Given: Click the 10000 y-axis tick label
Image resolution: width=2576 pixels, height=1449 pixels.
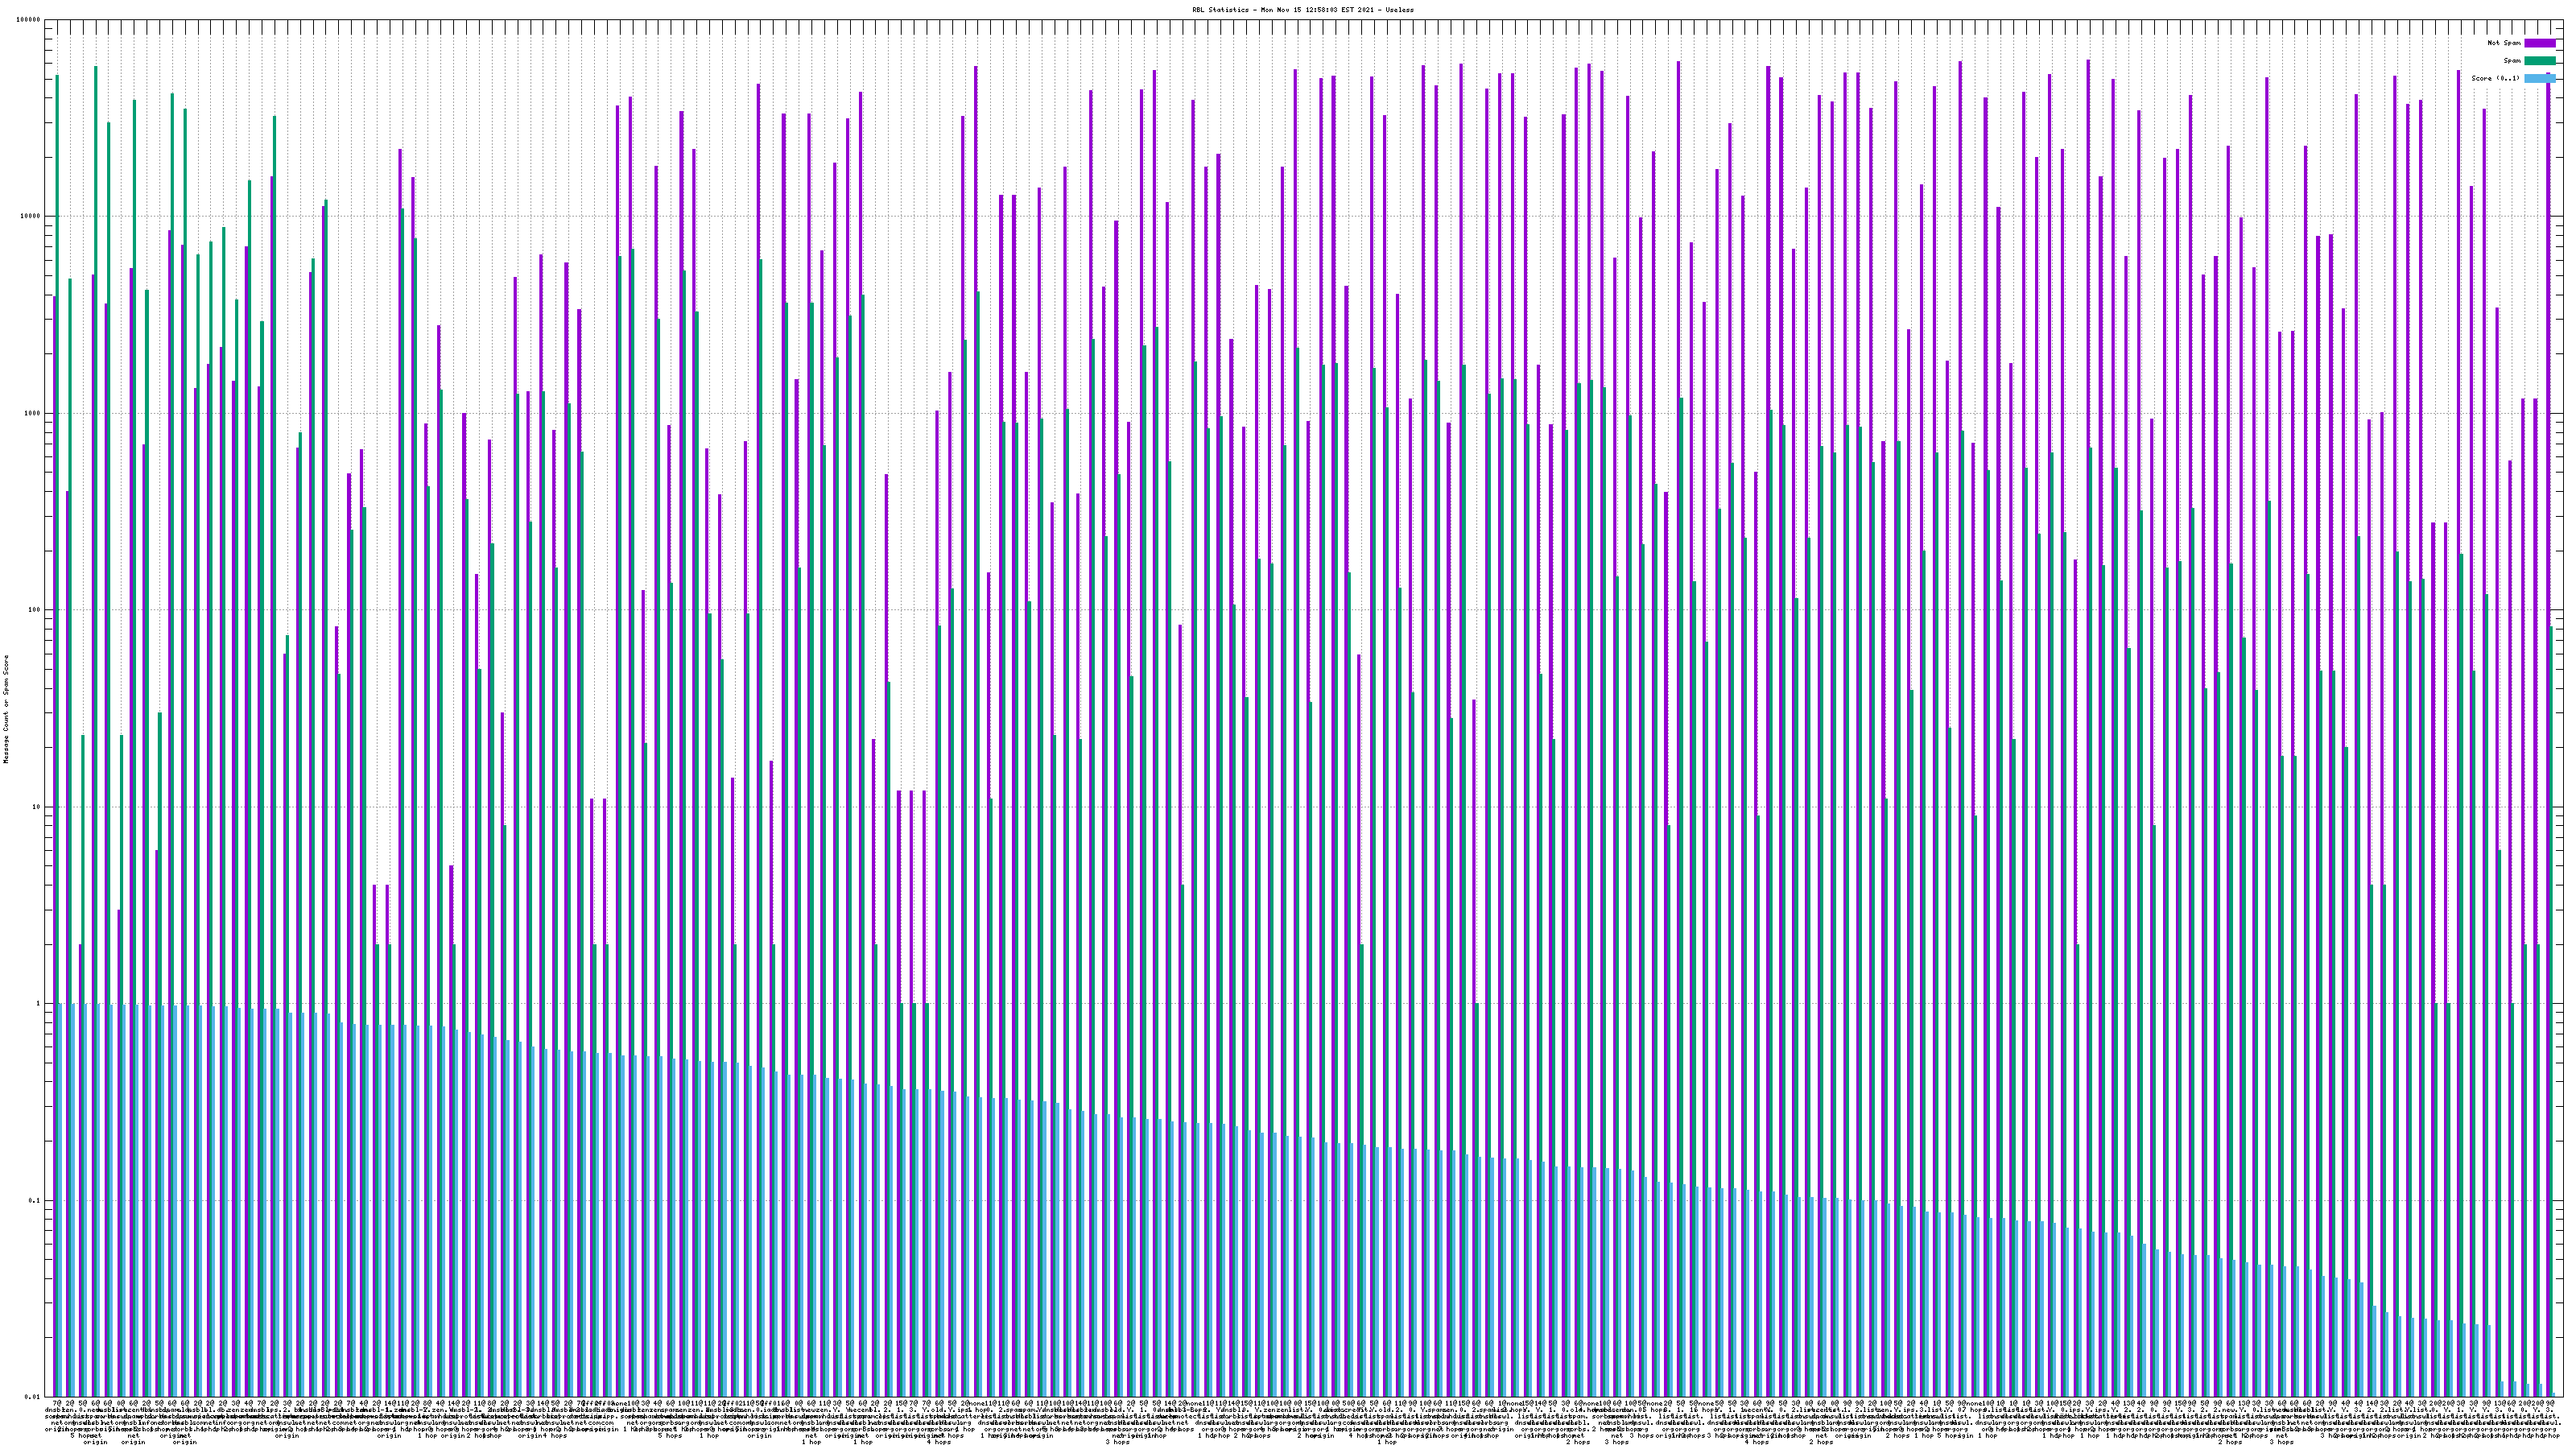Looking at the screenshot, I should (x=31, y=217).
